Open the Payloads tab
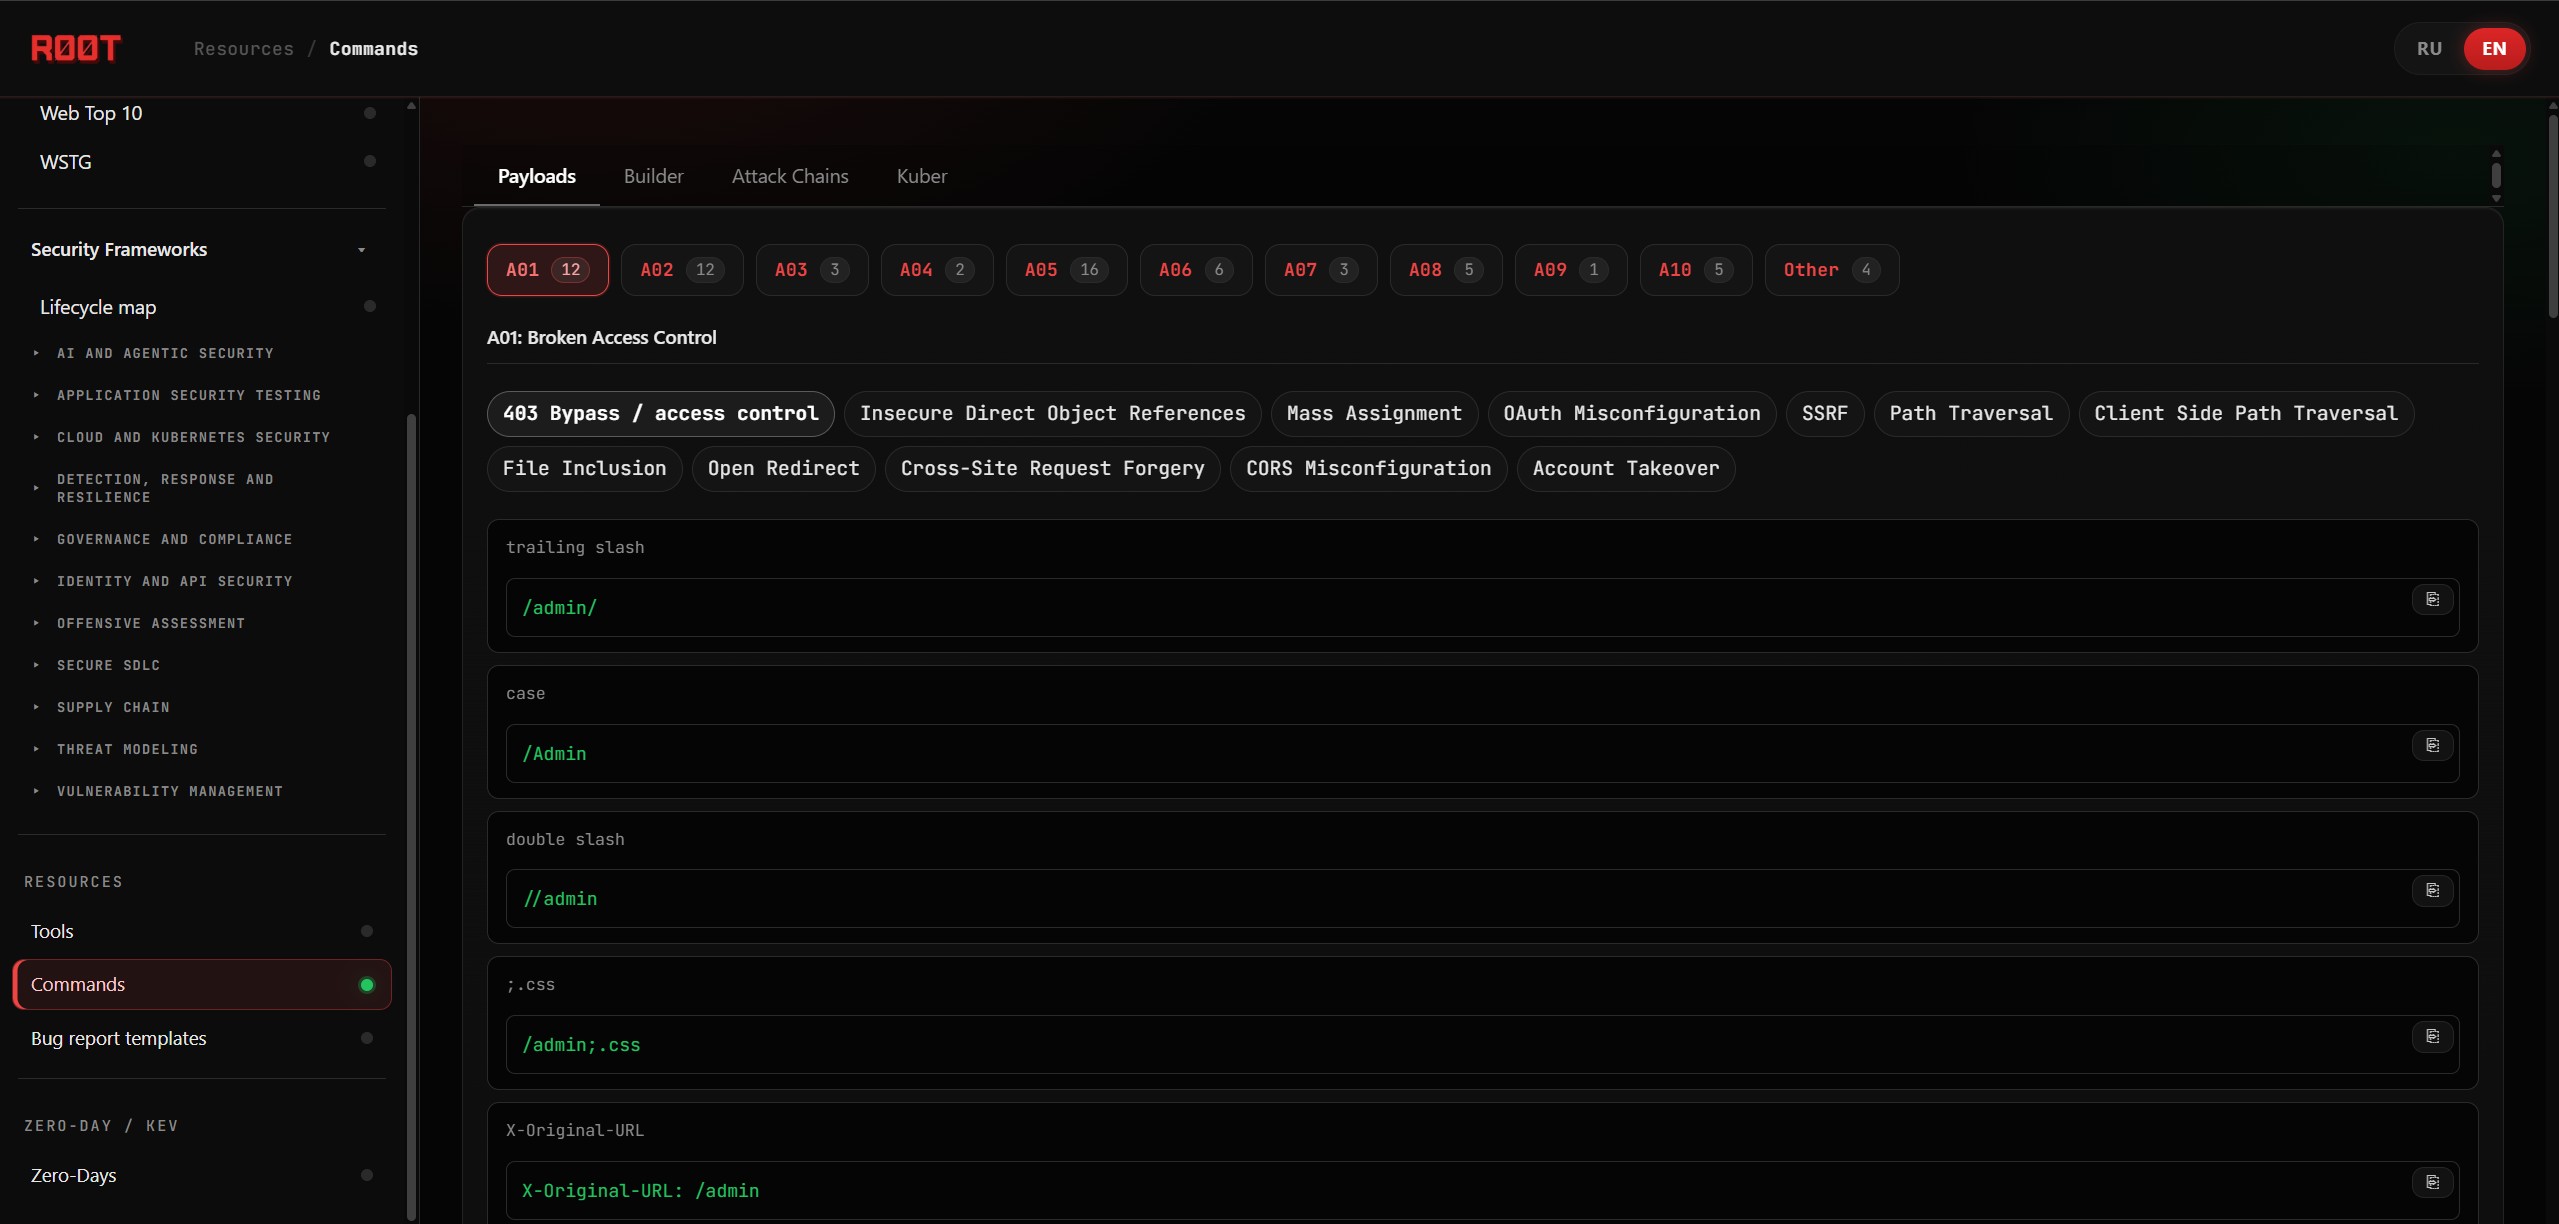This screenshot has width=2559, height=1224. (x=537, y=176)
